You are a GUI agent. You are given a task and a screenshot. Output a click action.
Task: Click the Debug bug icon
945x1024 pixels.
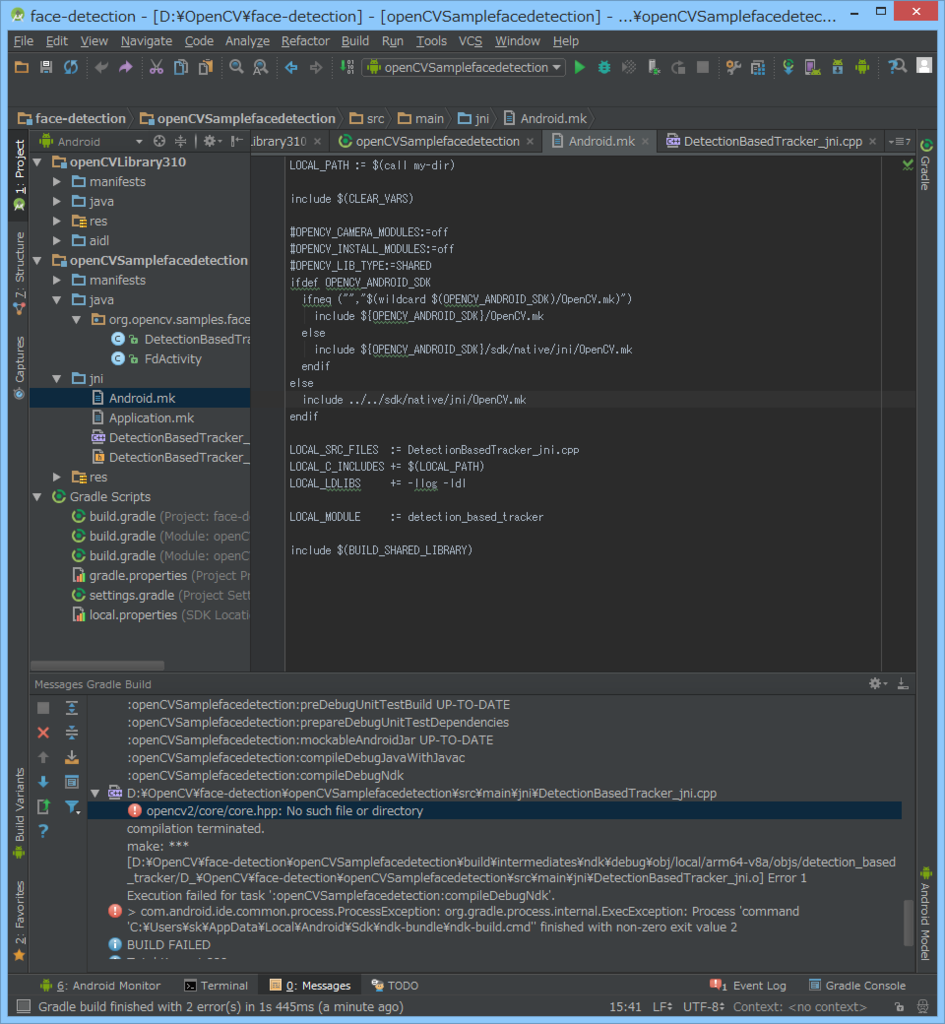tap(604, 67)
